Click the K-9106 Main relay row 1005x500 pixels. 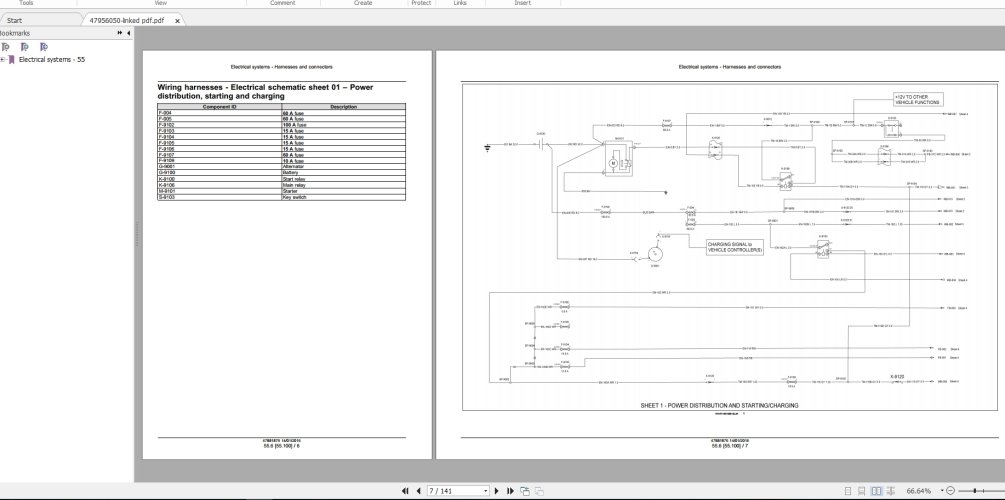coord(281,185)
